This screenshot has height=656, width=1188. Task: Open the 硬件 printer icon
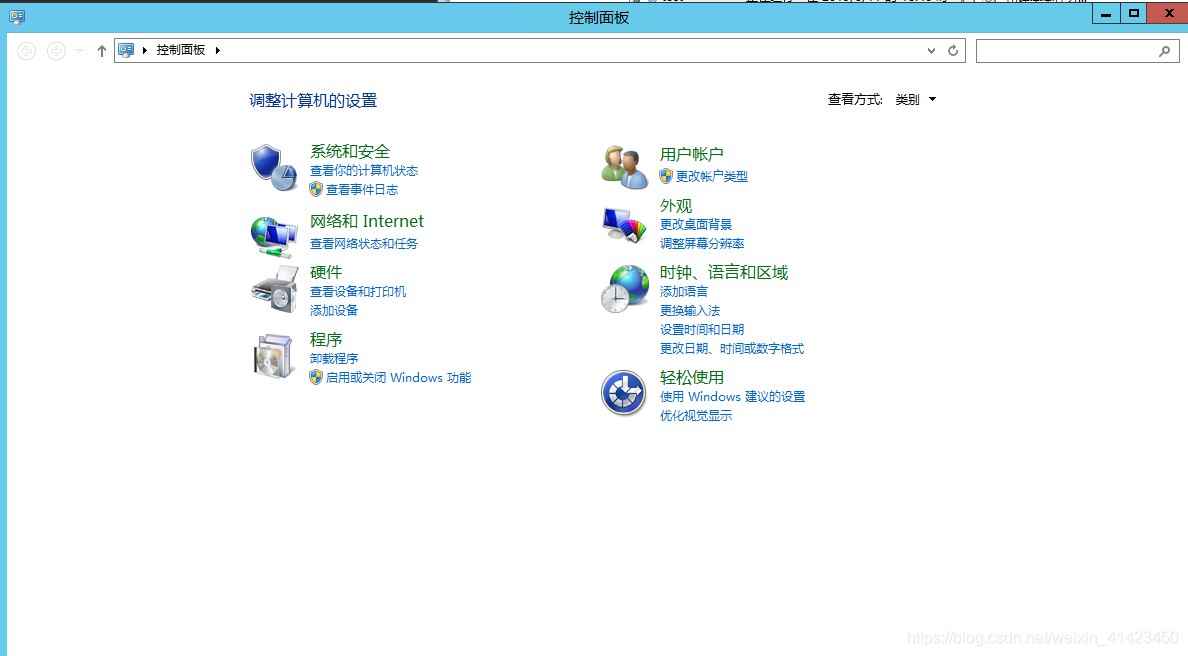pos(274,289)
